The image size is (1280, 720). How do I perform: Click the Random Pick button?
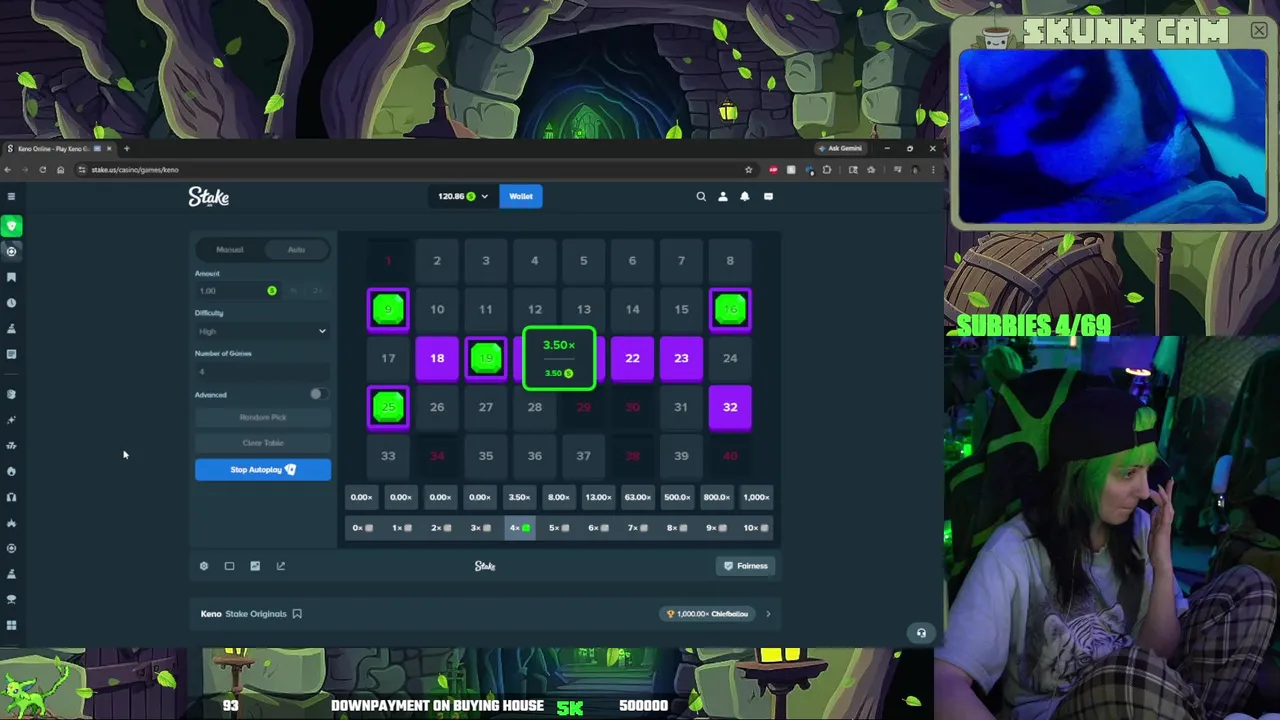click(262, 417)
